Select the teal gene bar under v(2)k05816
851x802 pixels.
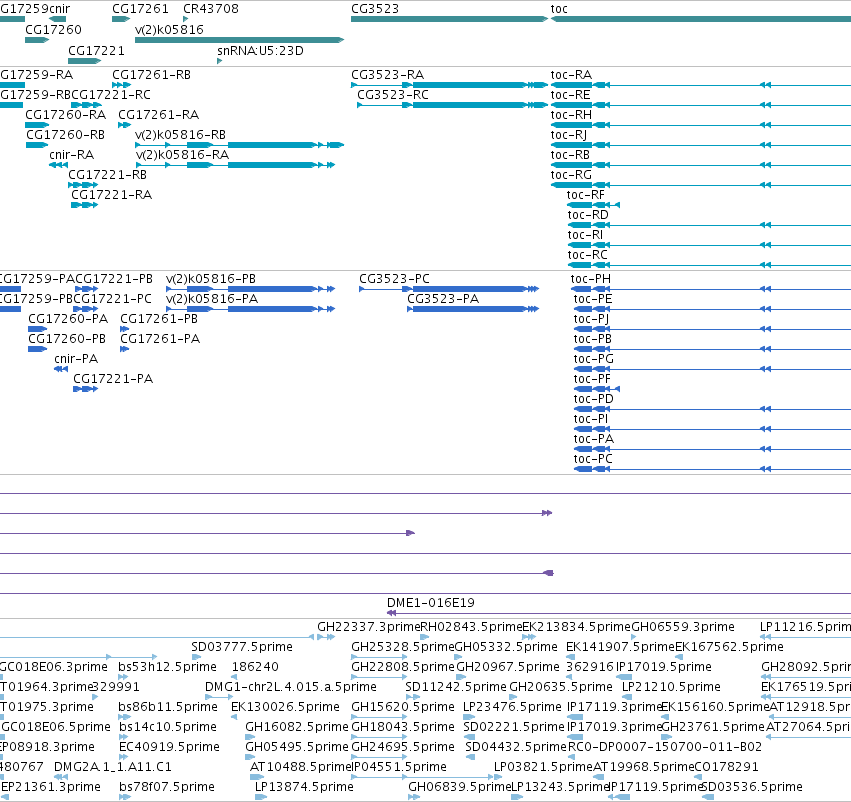(239, 40)
